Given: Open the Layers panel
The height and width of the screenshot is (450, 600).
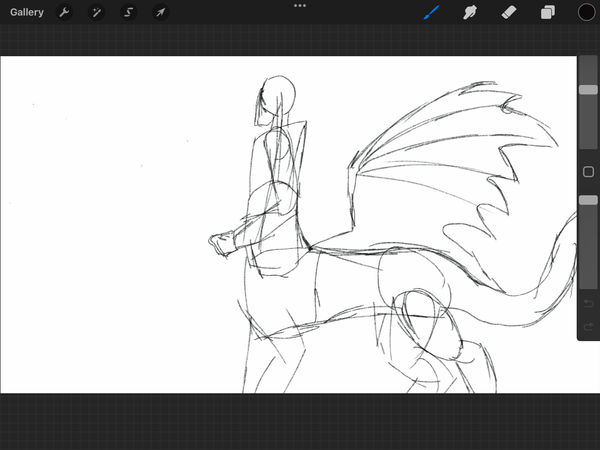Looking at the screenshot, I should tap(548, 12).
